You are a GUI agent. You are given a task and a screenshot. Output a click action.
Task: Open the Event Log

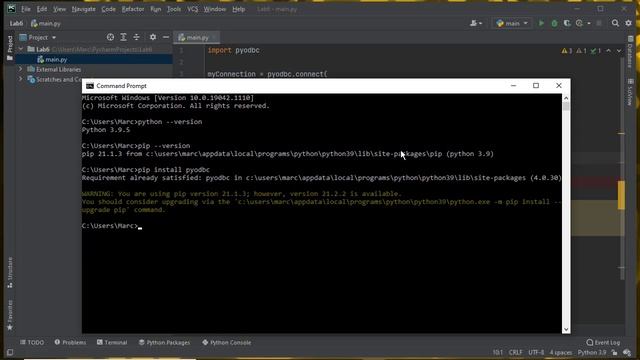(603, 342)
